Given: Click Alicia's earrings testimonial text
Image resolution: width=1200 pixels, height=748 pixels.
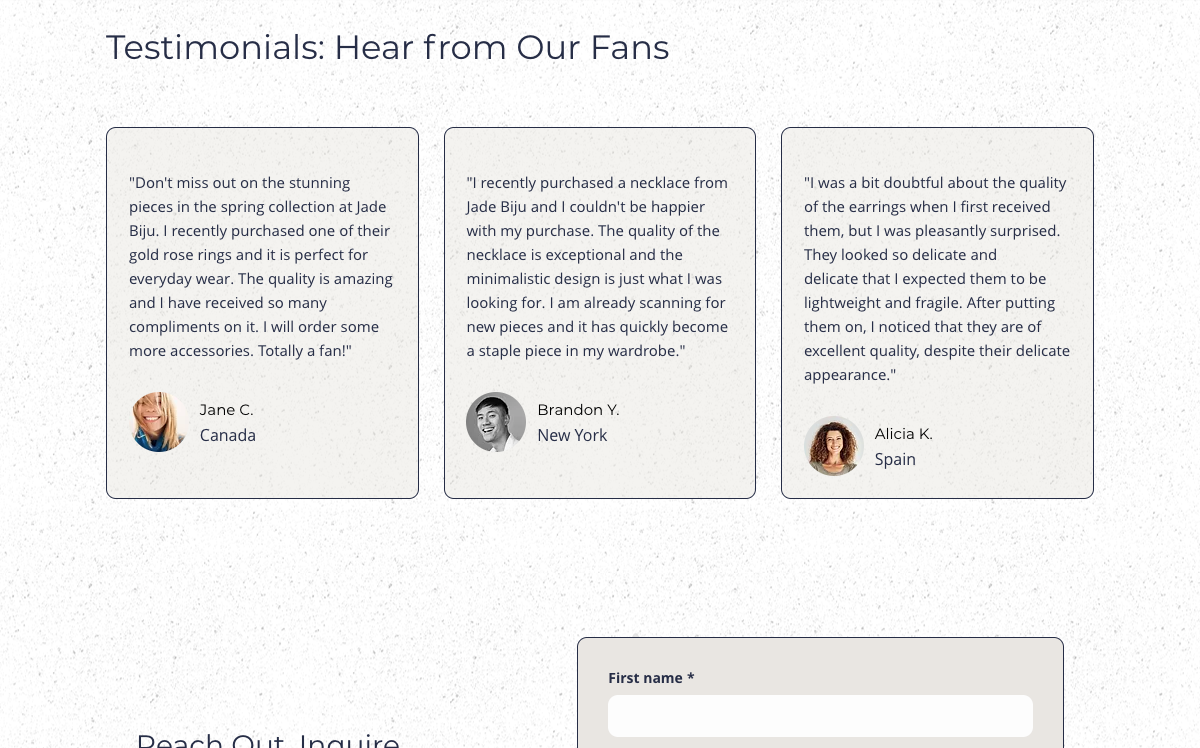Looking at the screenshot, I should [937, 279].
